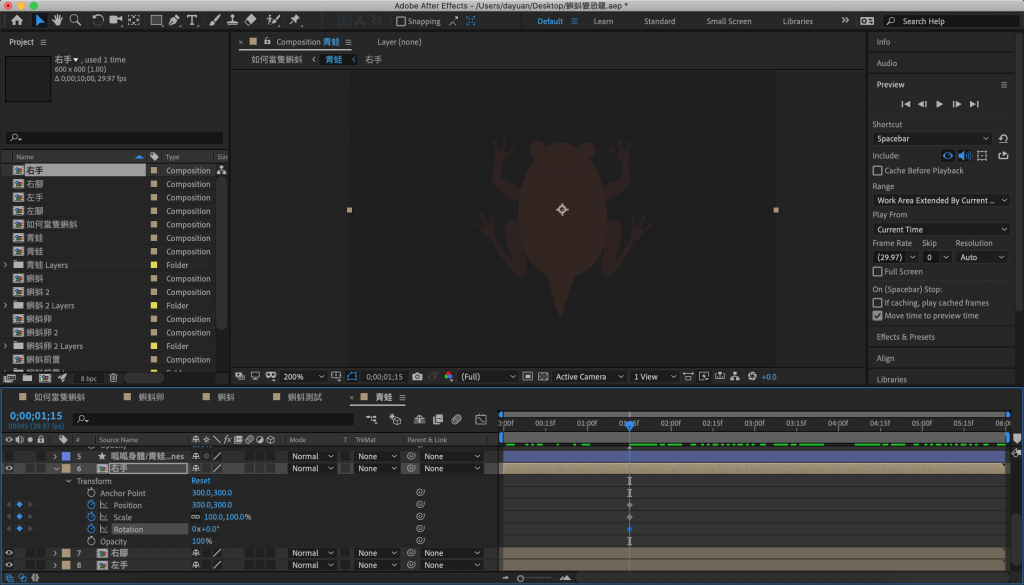Screen dimensions: 1024x585
Task: Open the Active Camera dropdown
Action: tap(588, 377)
